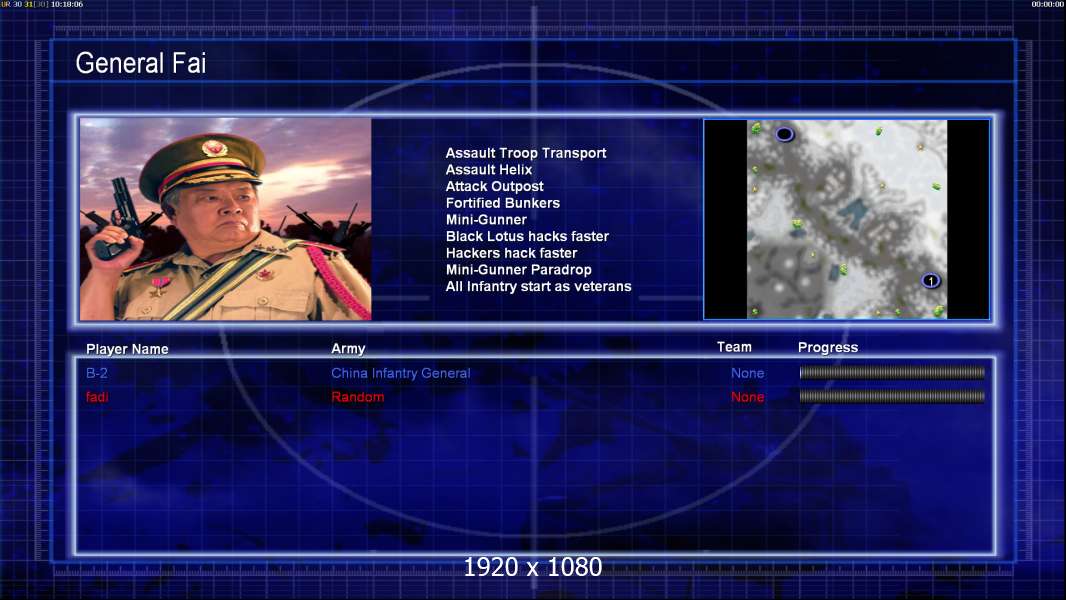The height and width of the screenshot is (600, 1066).
Task: Click 'Hackers hack faster' text
Action: point(511,253)
